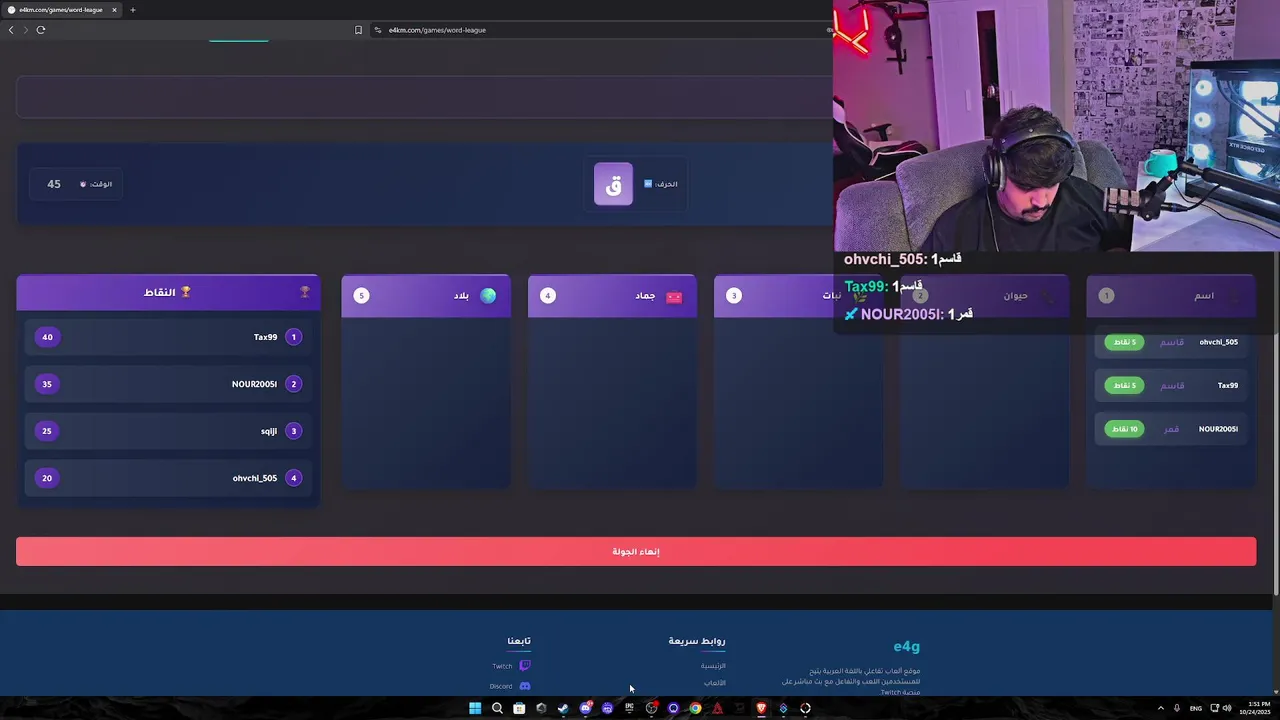Click the score badge 25

click(47, 431)
